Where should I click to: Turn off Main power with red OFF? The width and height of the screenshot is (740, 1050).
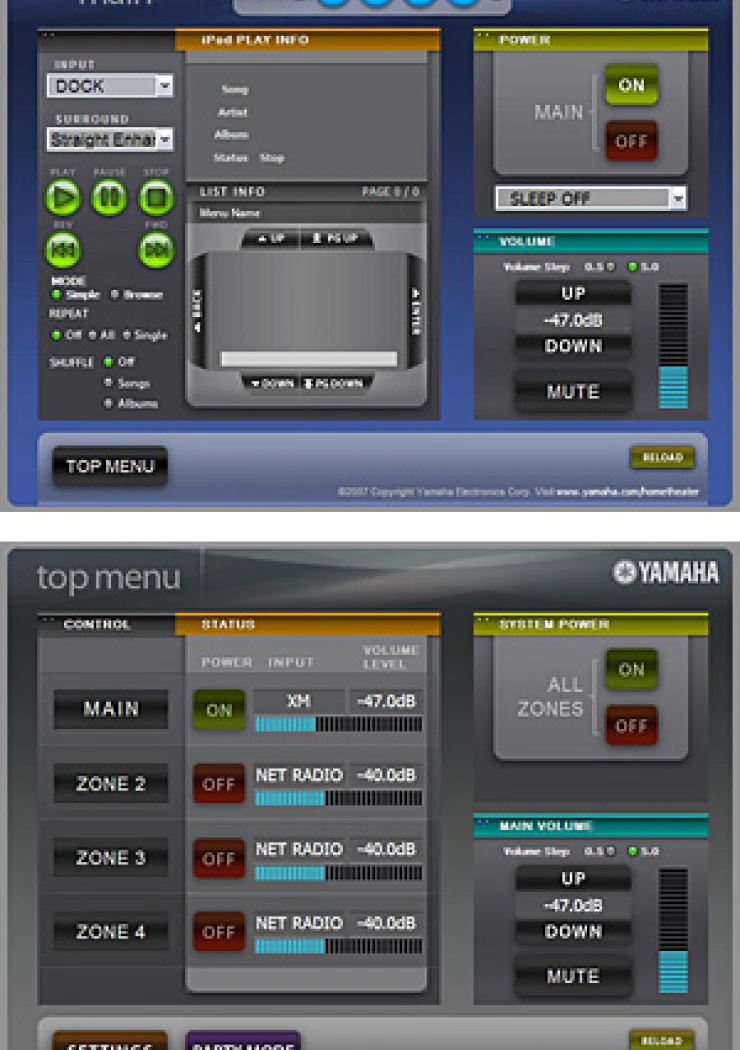tap(632, 141)
